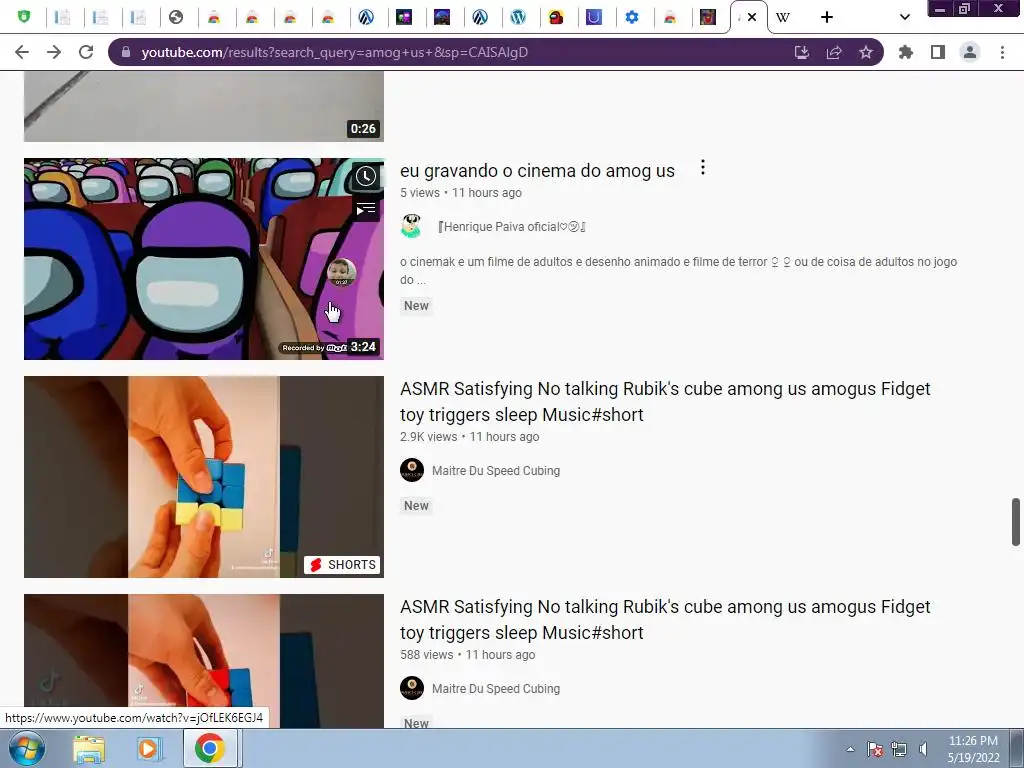Open the browser side panel
This screenshot has height=768, width=1024.
[x=938, y=52]
